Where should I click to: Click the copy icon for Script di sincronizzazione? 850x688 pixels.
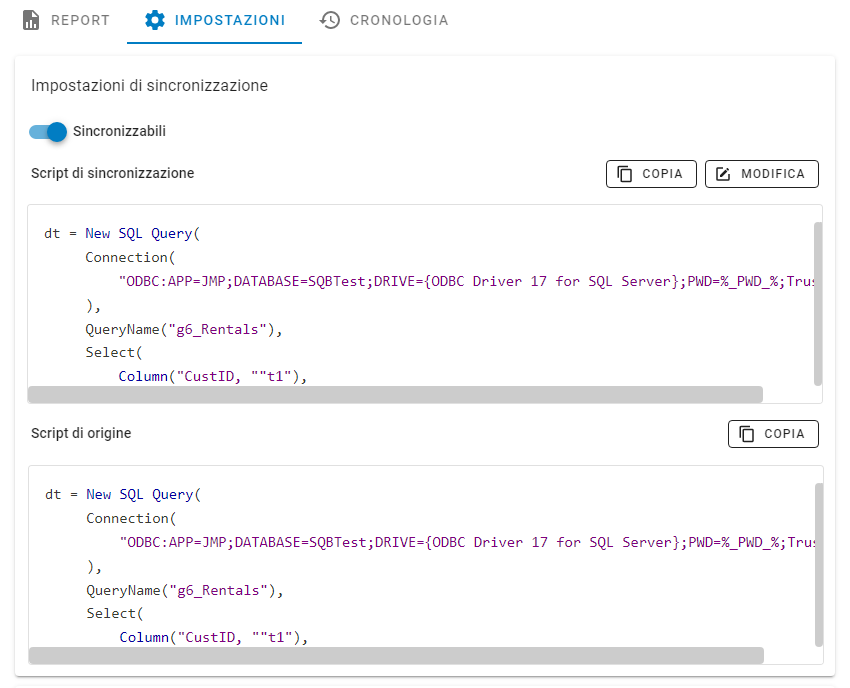click(x=625, y=174)
